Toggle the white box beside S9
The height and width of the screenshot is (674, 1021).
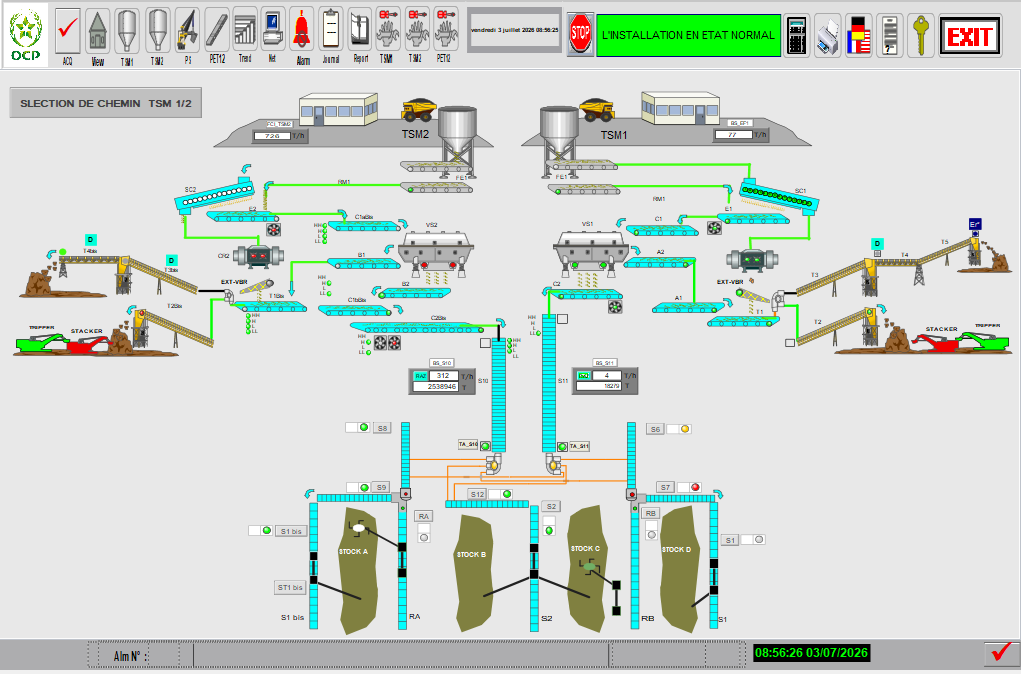(x=352, y=487)
